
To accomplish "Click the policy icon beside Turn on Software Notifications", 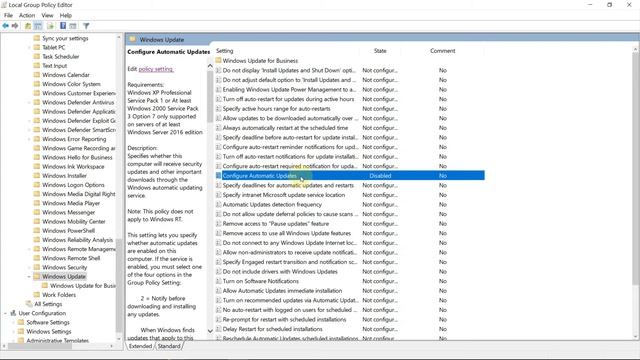I will (218, 281).
